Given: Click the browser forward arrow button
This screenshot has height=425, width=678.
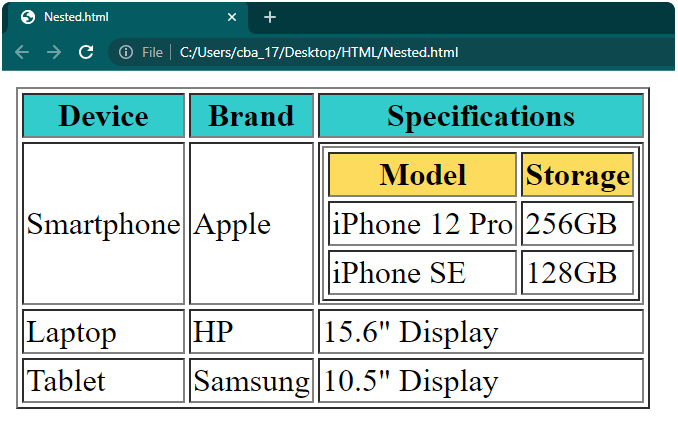Looking at the screenshot, I should (x=54, y=52).
